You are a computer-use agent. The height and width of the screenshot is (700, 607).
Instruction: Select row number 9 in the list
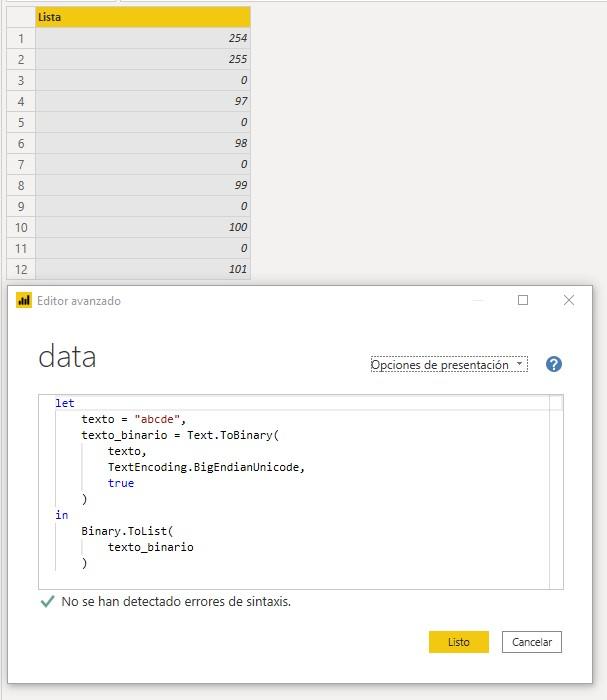pos(21,206)
